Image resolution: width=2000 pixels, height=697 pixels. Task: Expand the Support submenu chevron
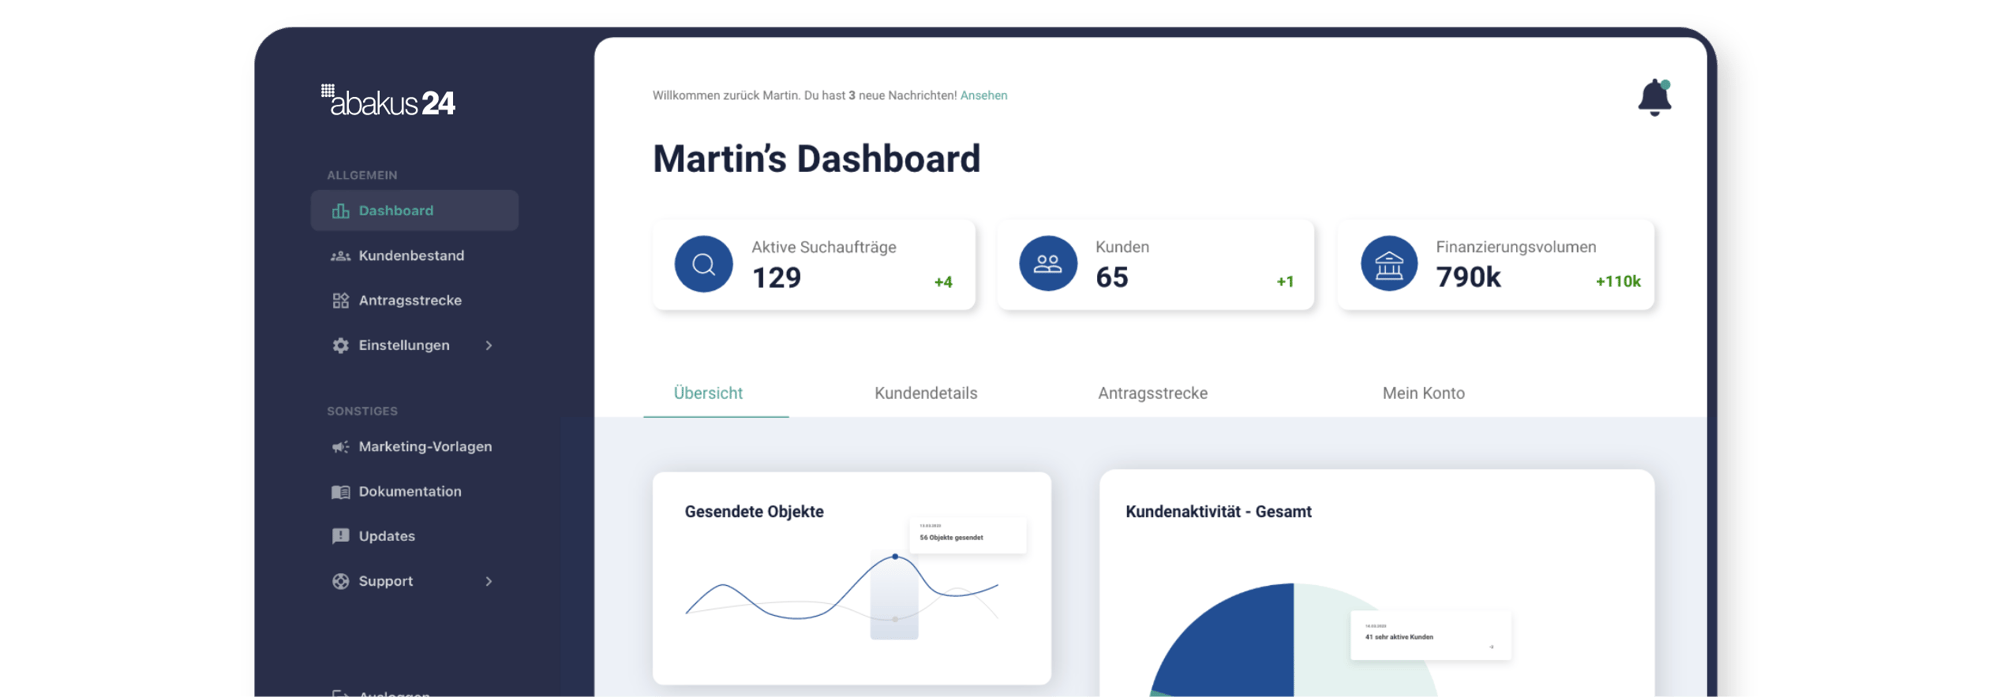click(489, 581)
